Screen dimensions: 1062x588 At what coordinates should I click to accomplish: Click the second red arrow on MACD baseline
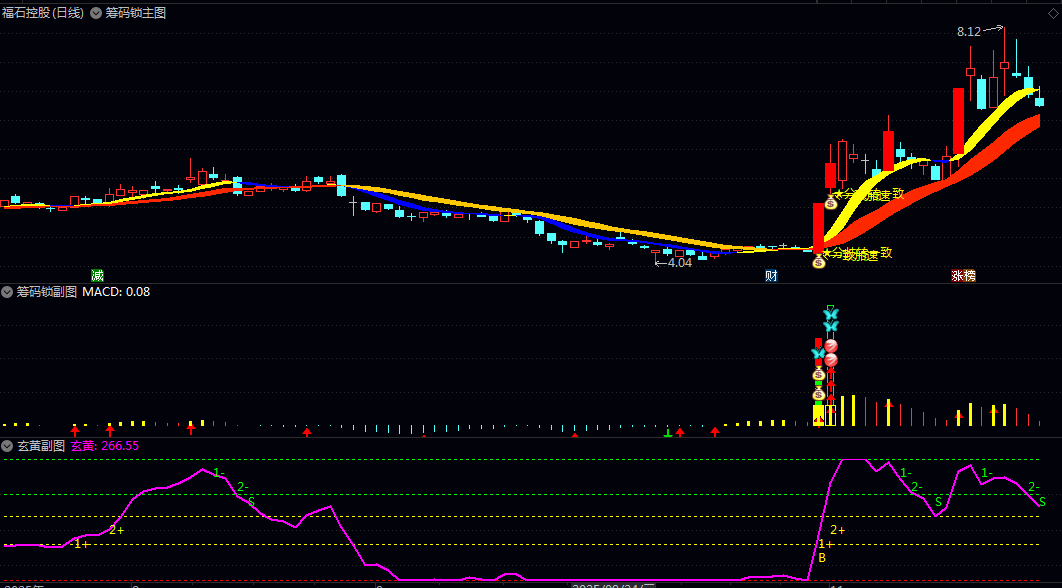tap(110, 430)
